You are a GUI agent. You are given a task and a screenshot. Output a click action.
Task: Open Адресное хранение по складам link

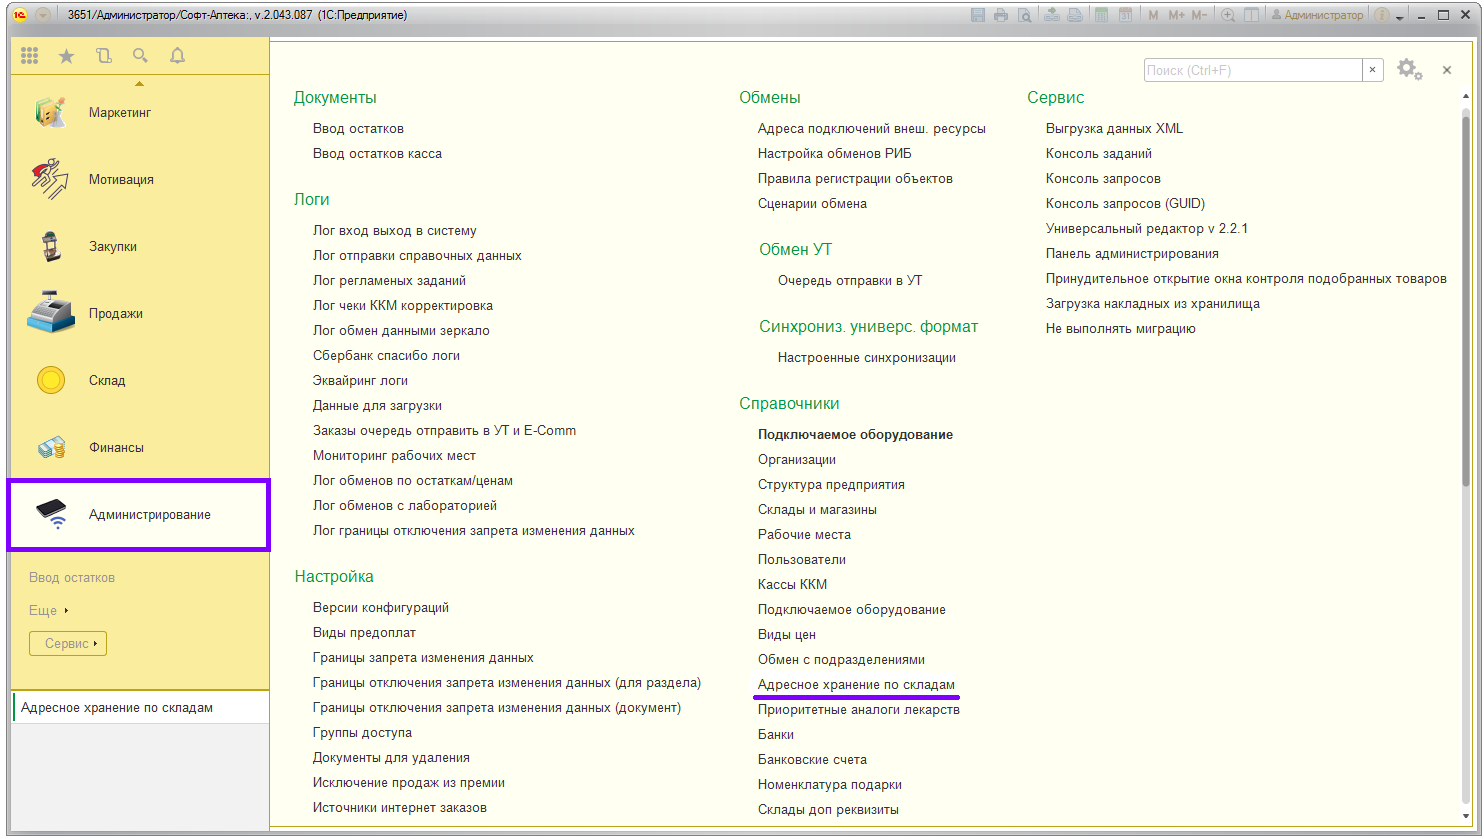(x=856, y=685)
